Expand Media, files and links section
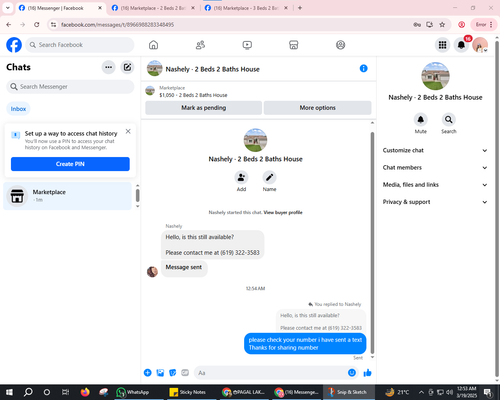The width and height of the screenshot is (500, 400). tap(435, 185)
